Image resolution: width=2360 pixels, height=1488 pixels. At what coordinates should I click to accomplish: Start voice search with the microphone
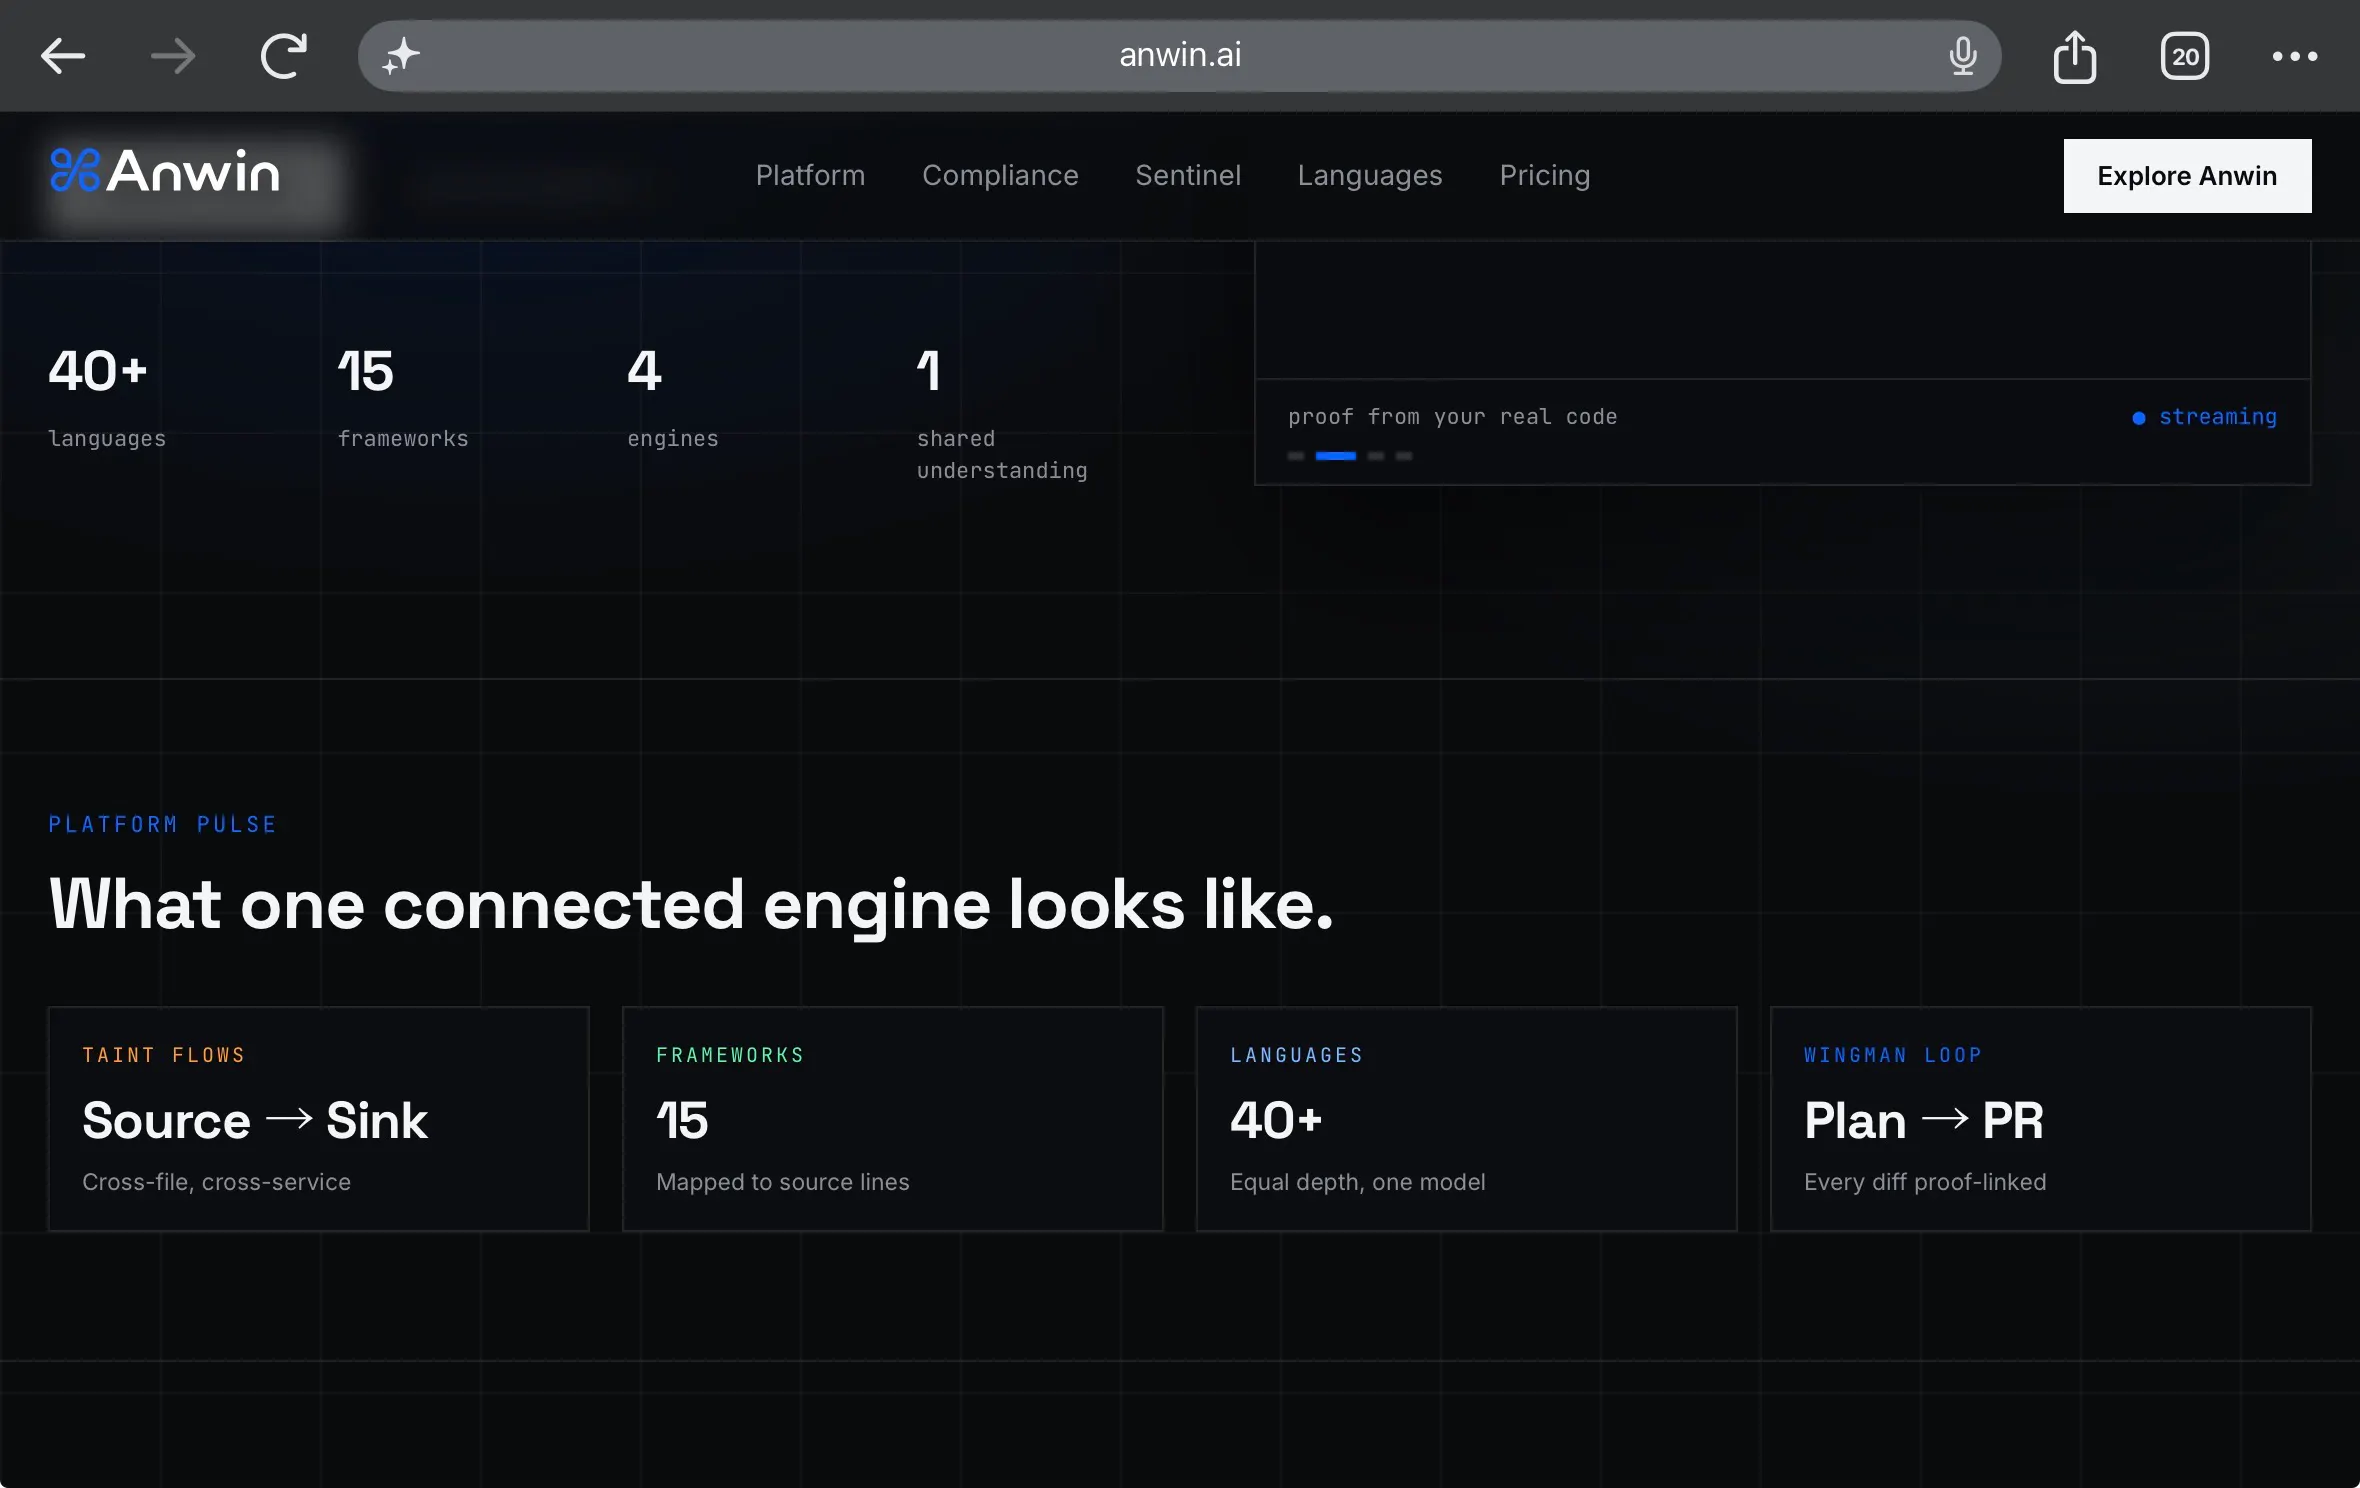(1962, 56)
